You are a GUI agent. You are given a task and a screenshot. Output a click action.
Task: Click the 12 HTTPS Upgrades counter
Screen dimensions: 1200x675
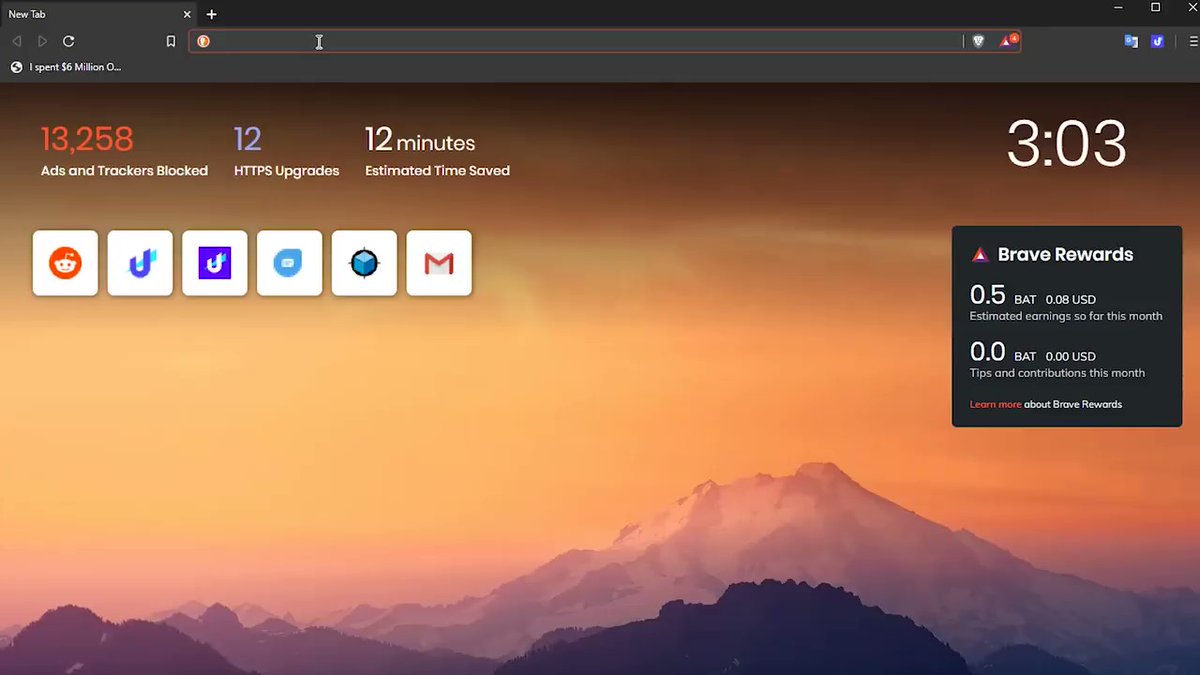pos(247,139)
